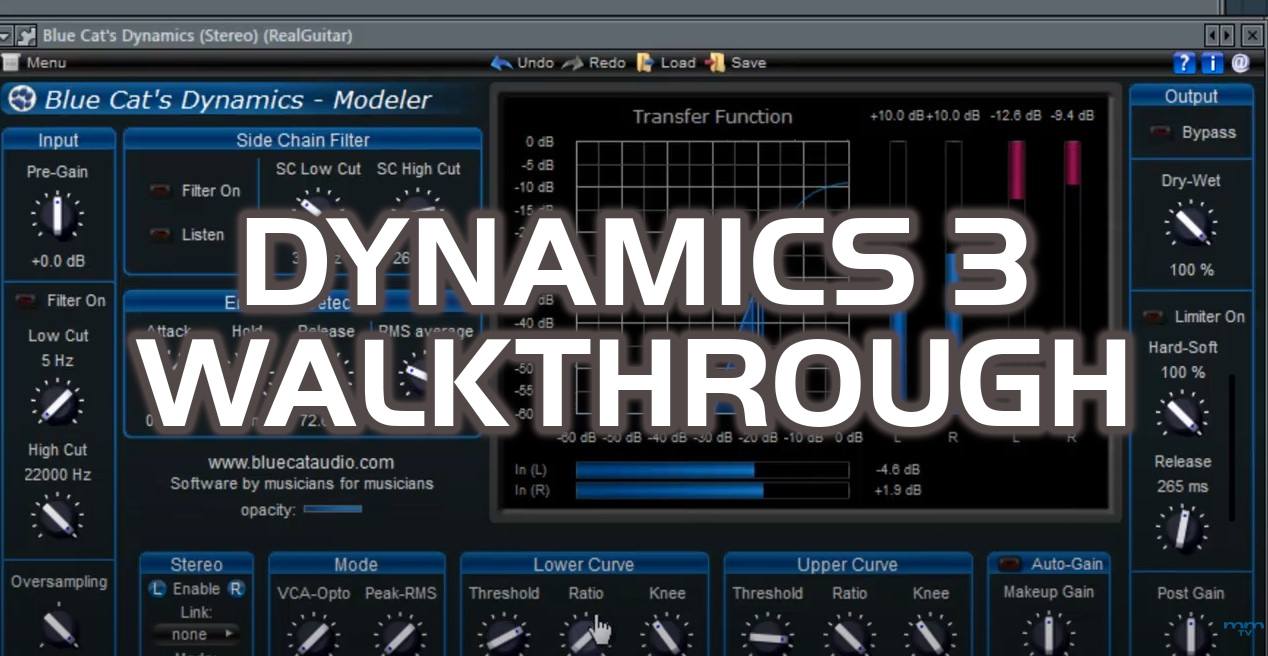Click the Oversampling knob
The width and height of the screenshot is (1268, 656).
point(58,627)
